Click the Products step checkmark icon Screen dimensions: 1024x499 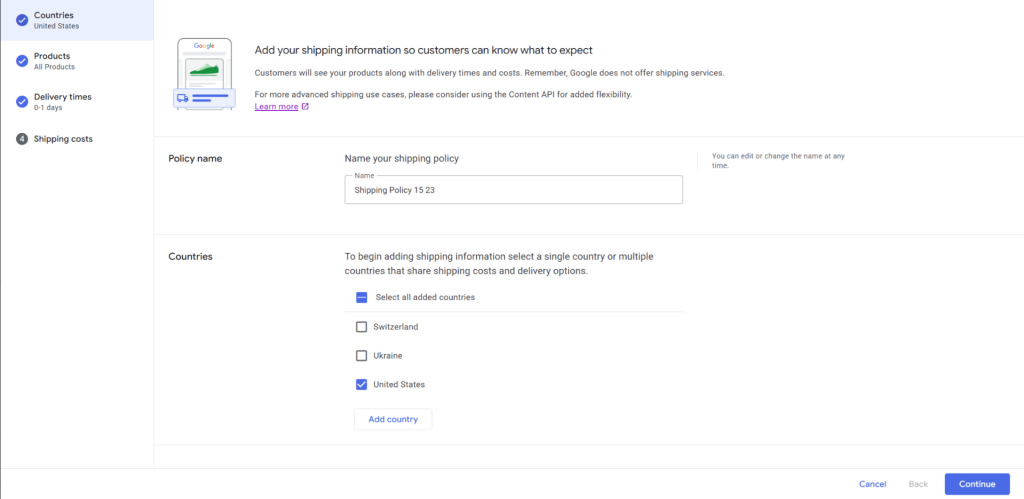tap(22, 61)
